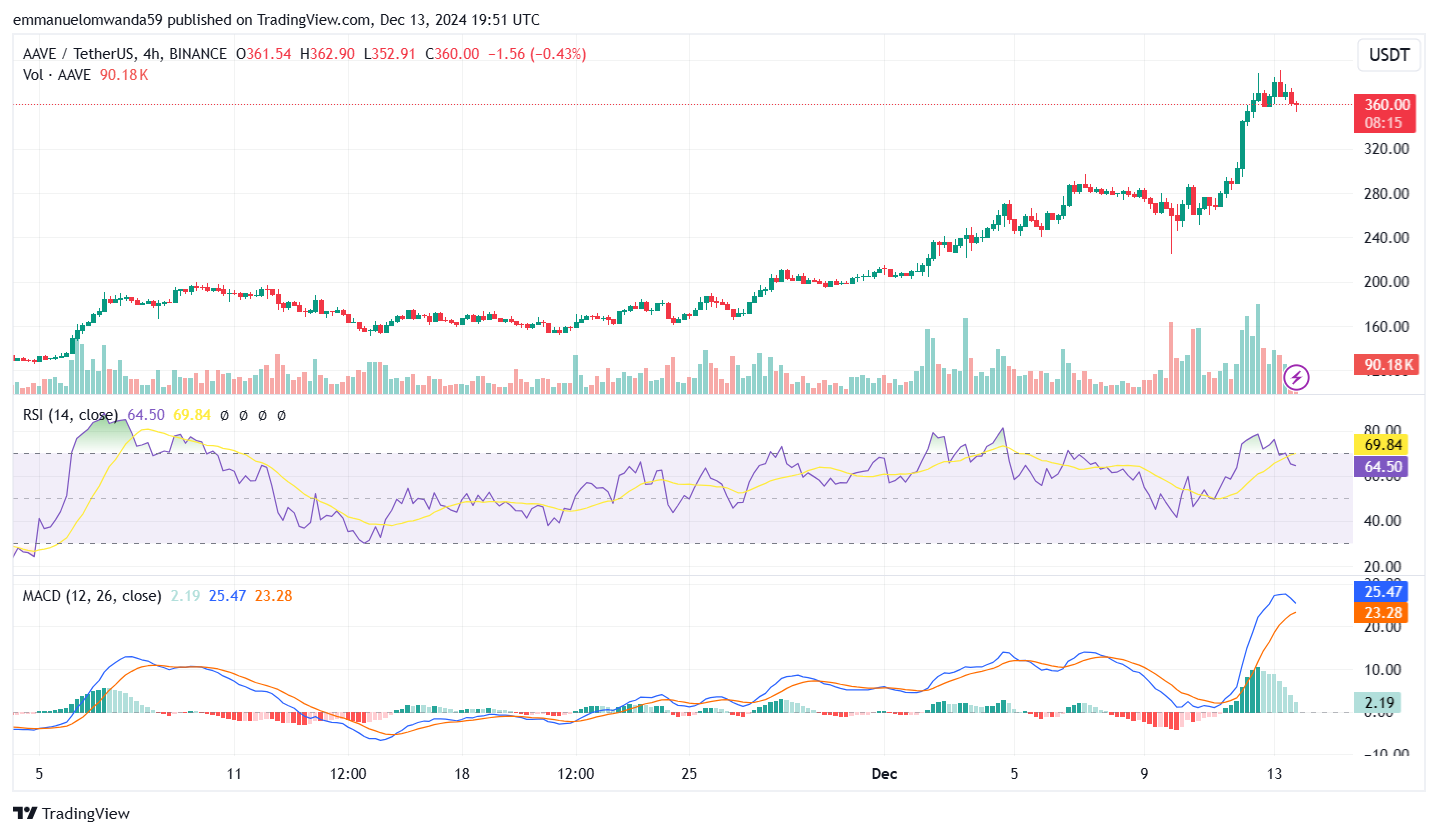Click the 18 date label on time axis

(462, 773)
